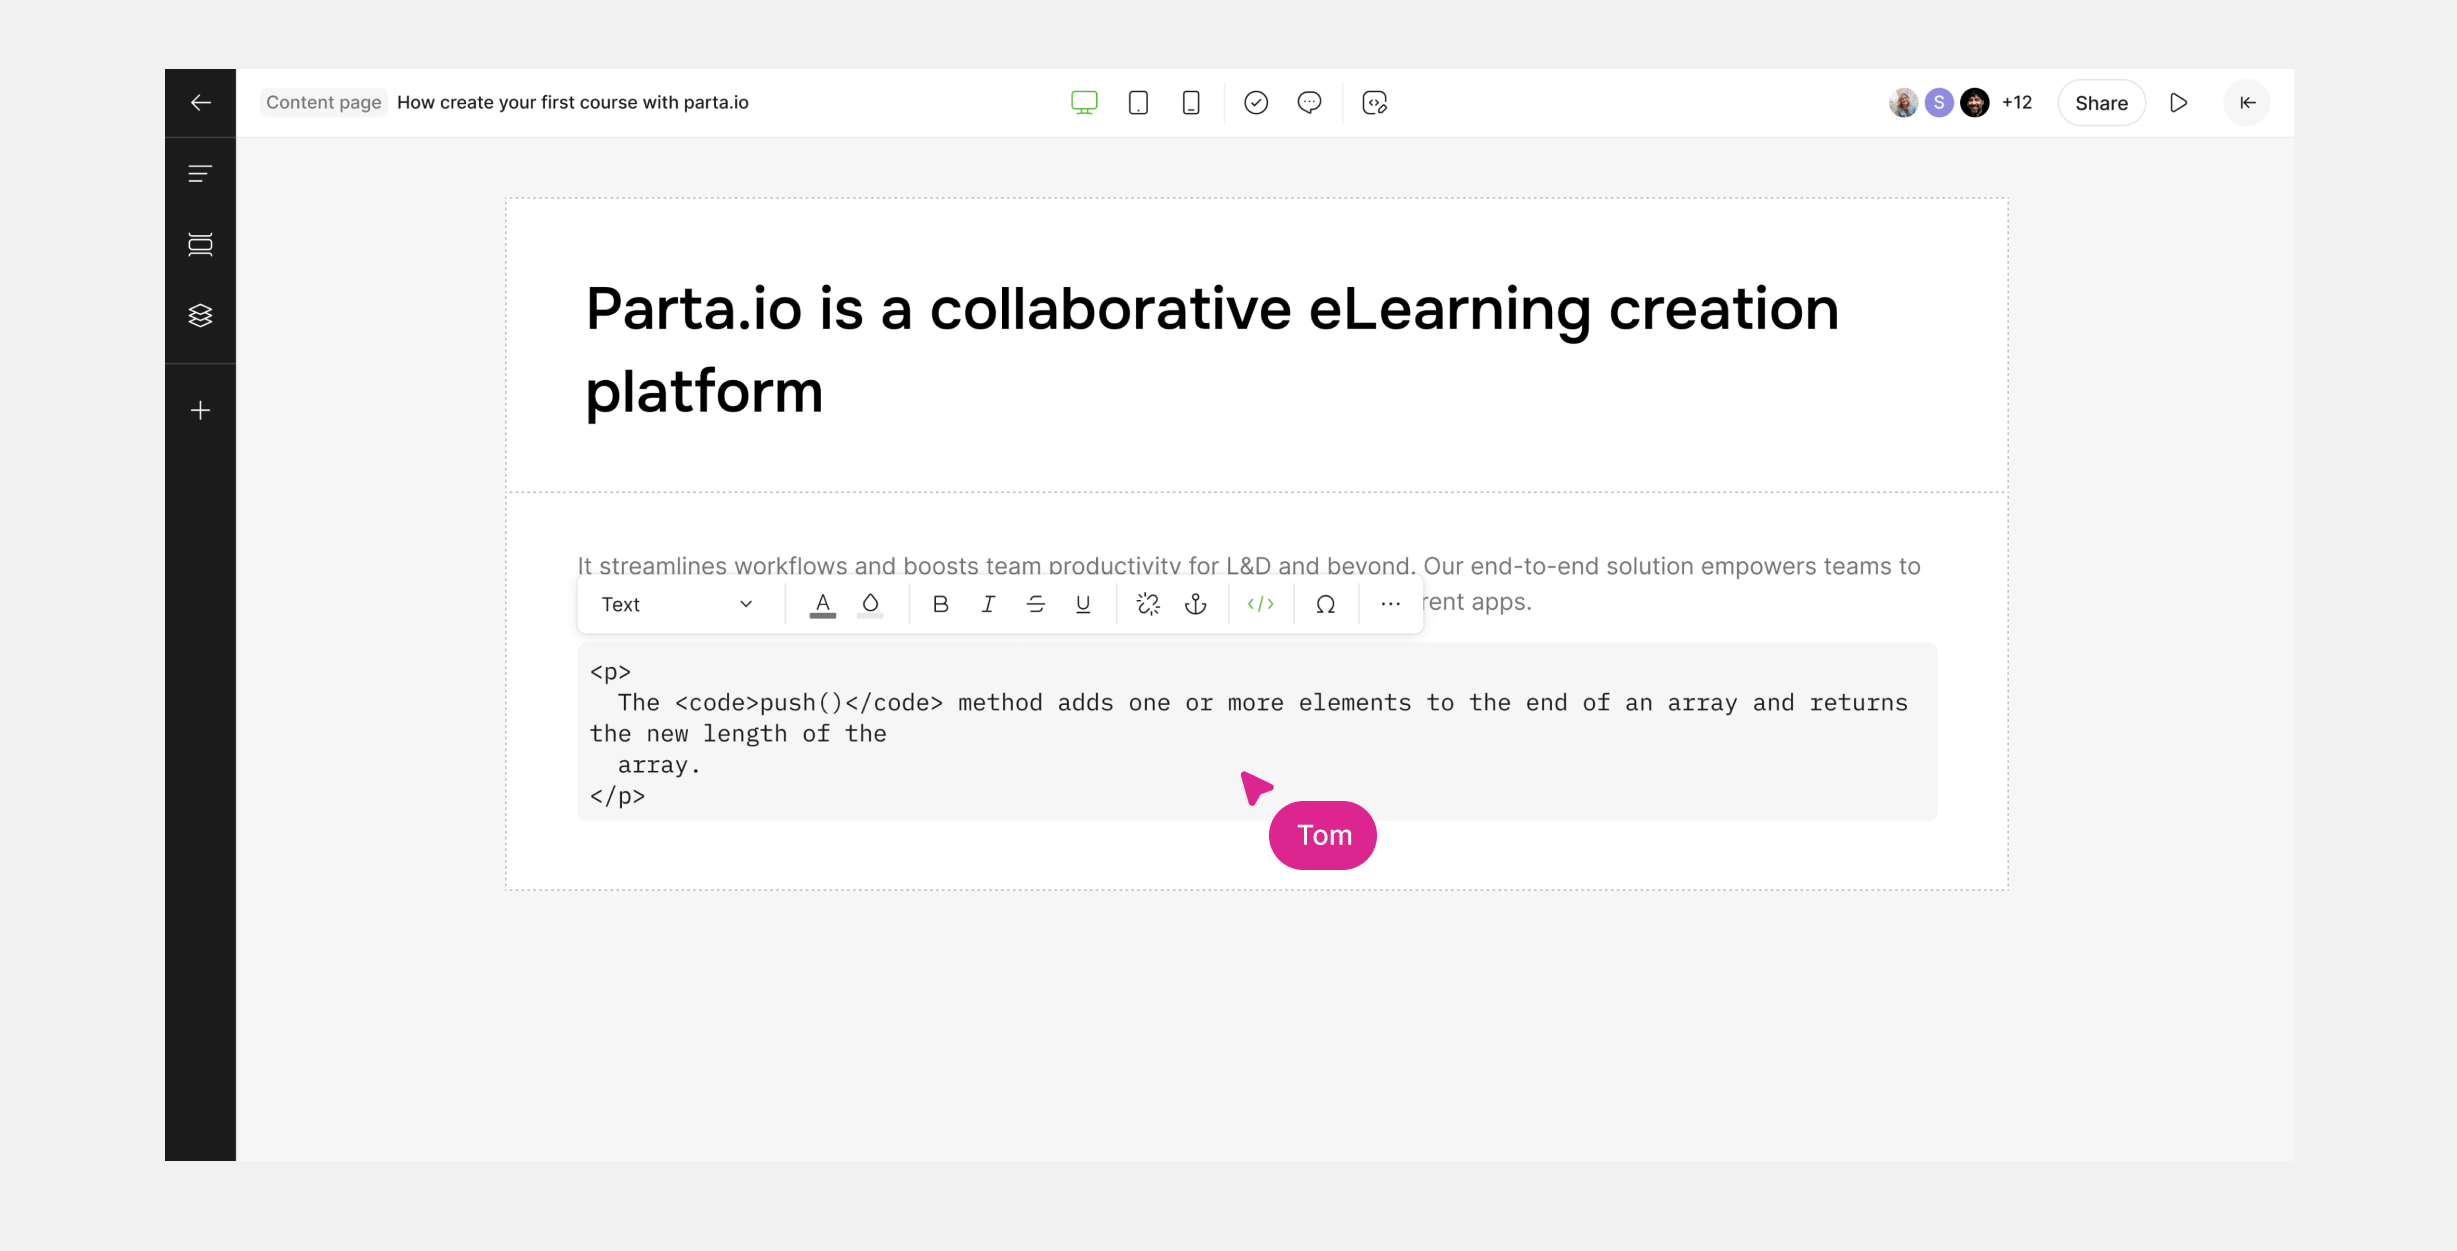Open the code review icon in header
The width and height of the screenshot is (2457, 1251).
click(1375, 103)
